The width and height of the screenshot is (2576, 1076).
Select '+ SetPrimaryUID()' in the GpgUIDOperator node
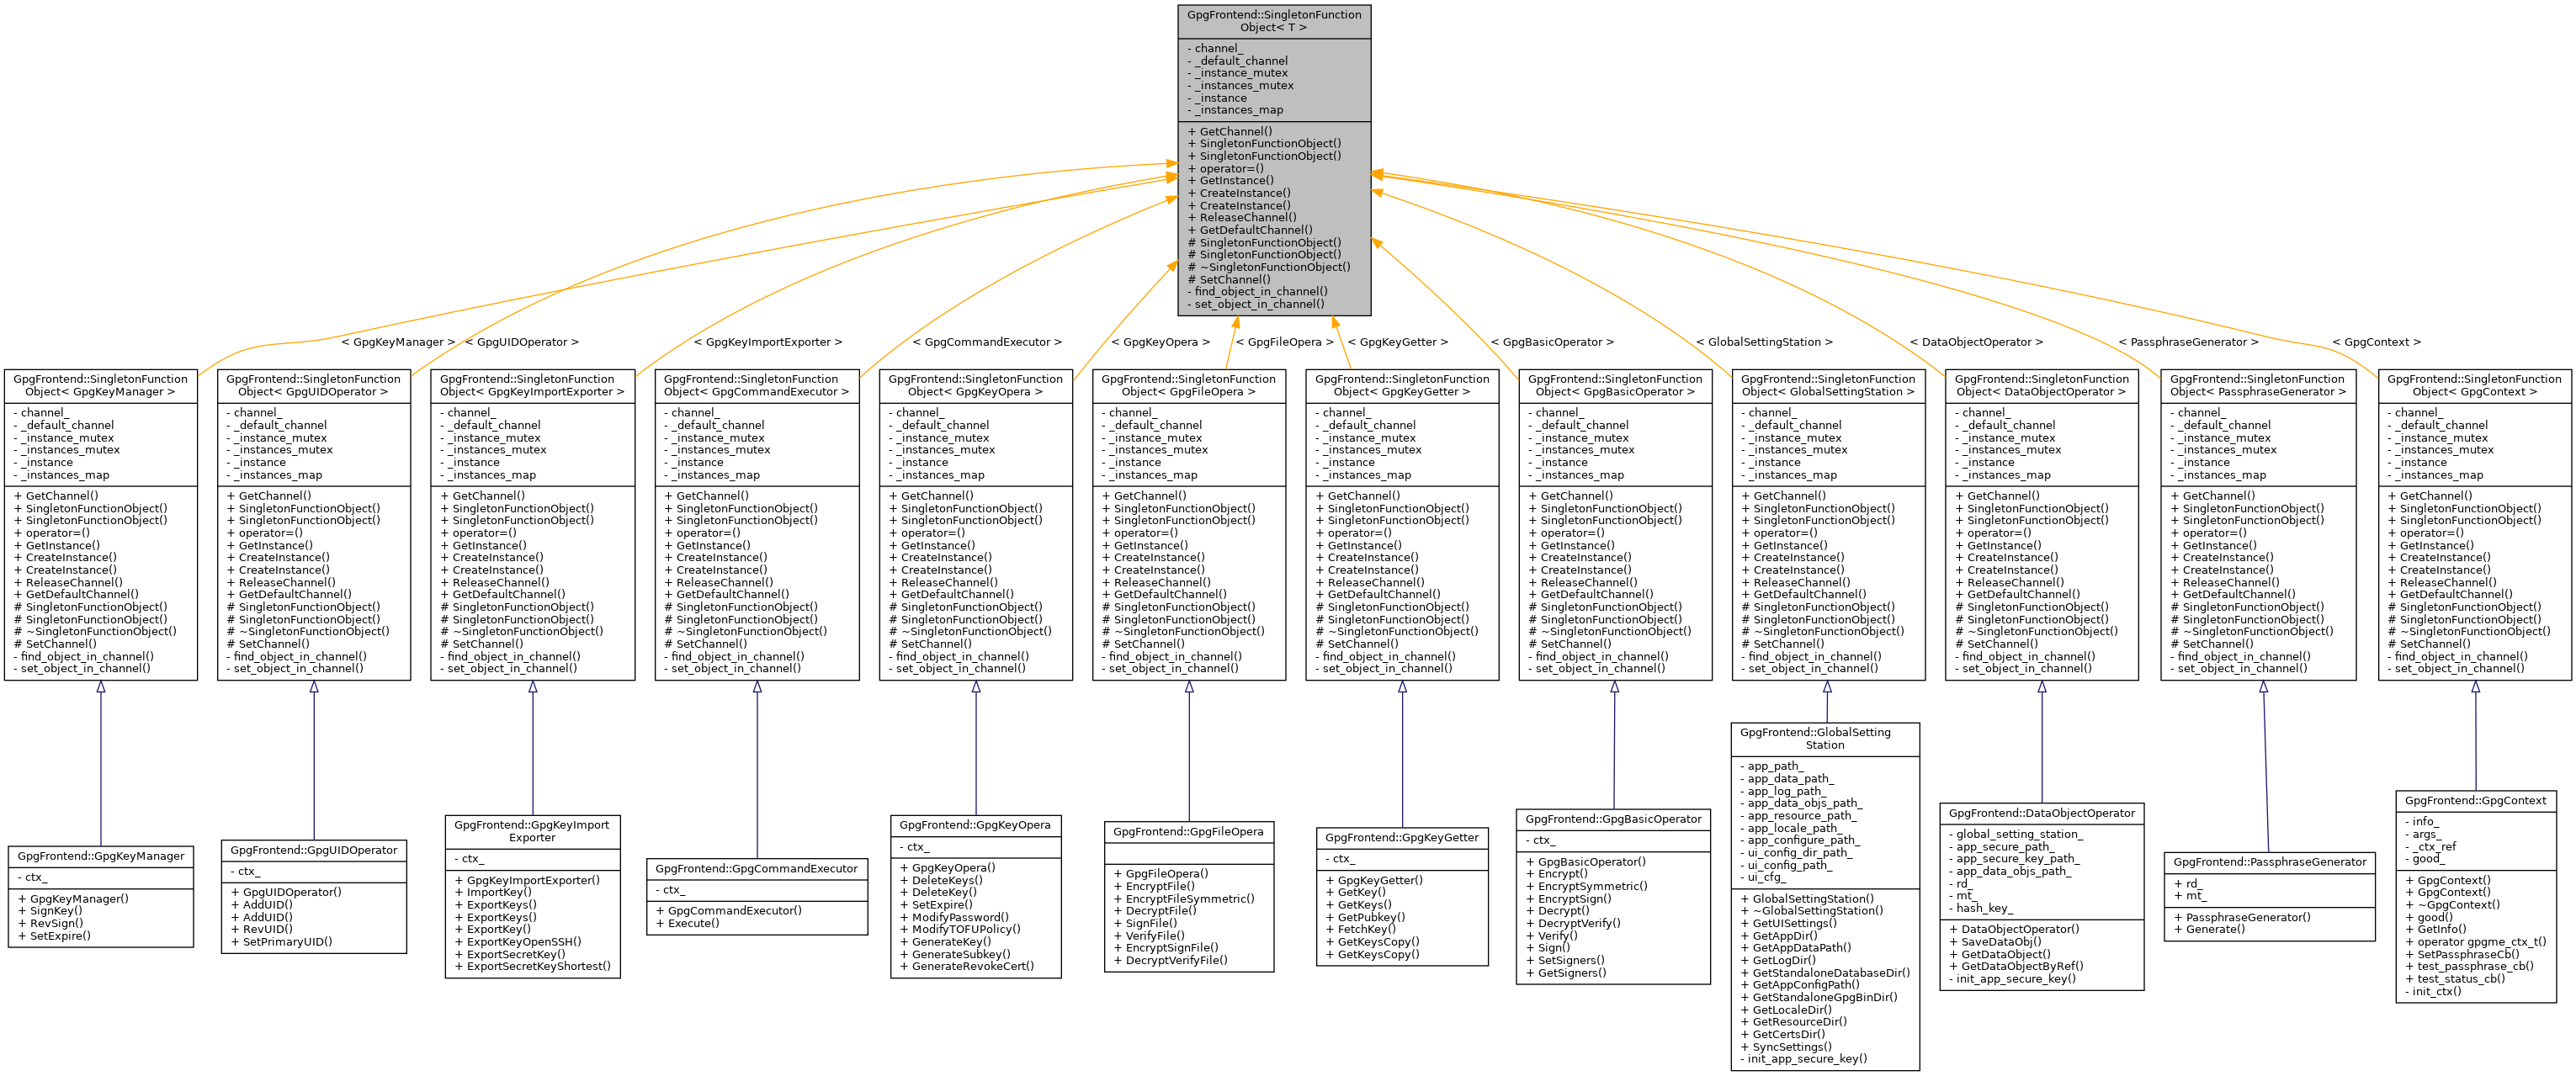click(282, 942)
